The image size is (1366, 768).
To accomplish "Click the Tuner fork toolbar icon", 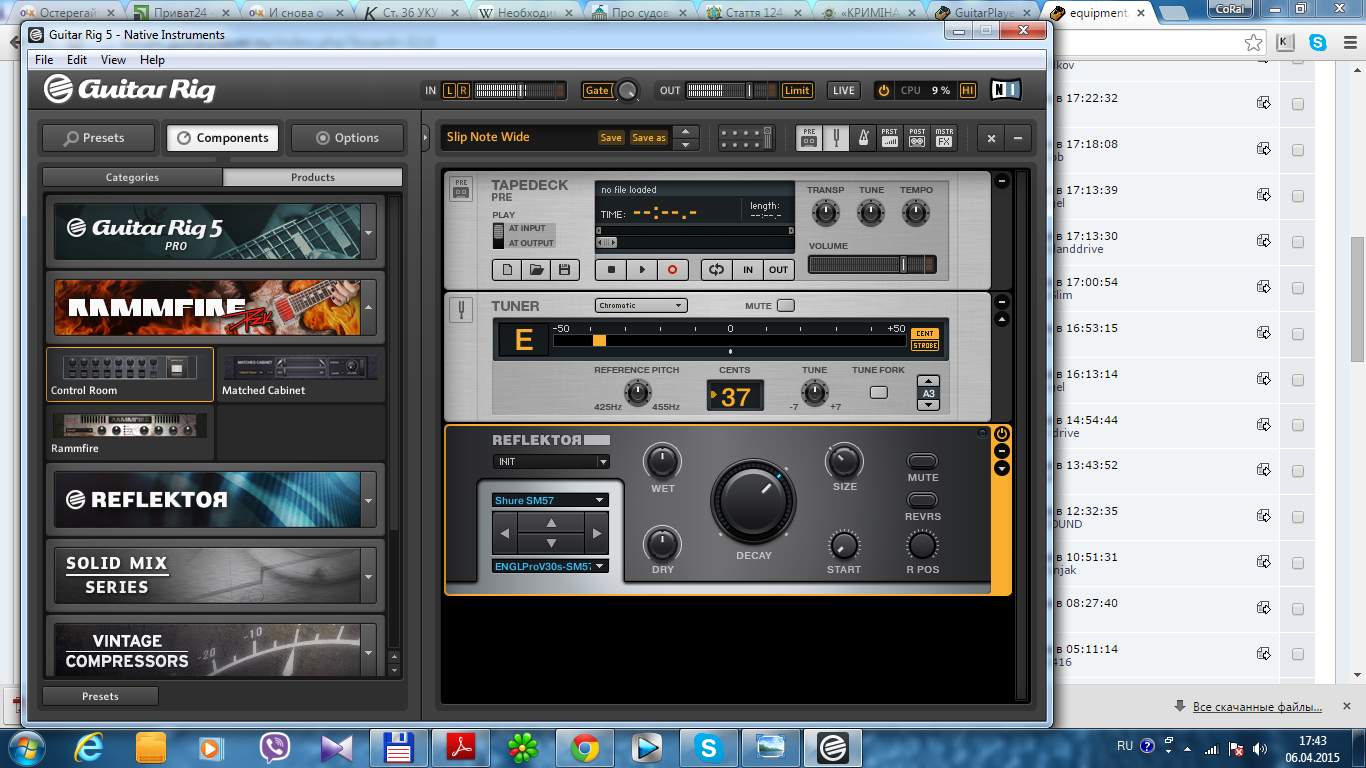I will (x=836, y=138).
